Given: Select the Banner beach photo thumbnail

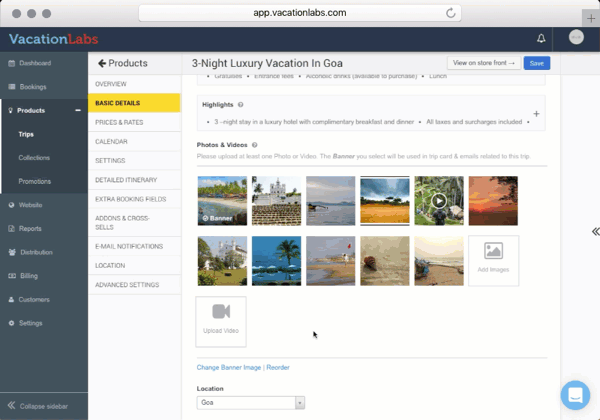Looking at the screenshot, I should point(222,200).
